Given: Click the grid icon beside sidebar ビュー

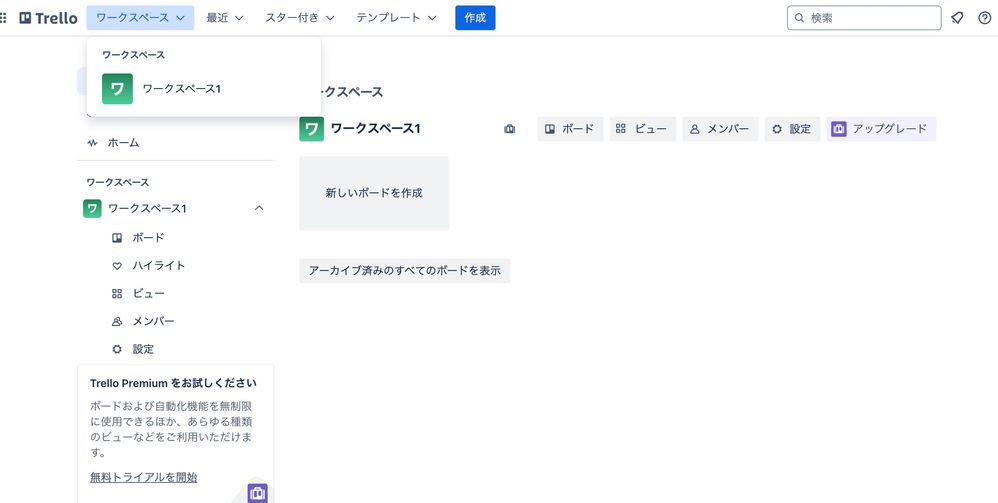Looking at the screenshot, I should (117, 294).
